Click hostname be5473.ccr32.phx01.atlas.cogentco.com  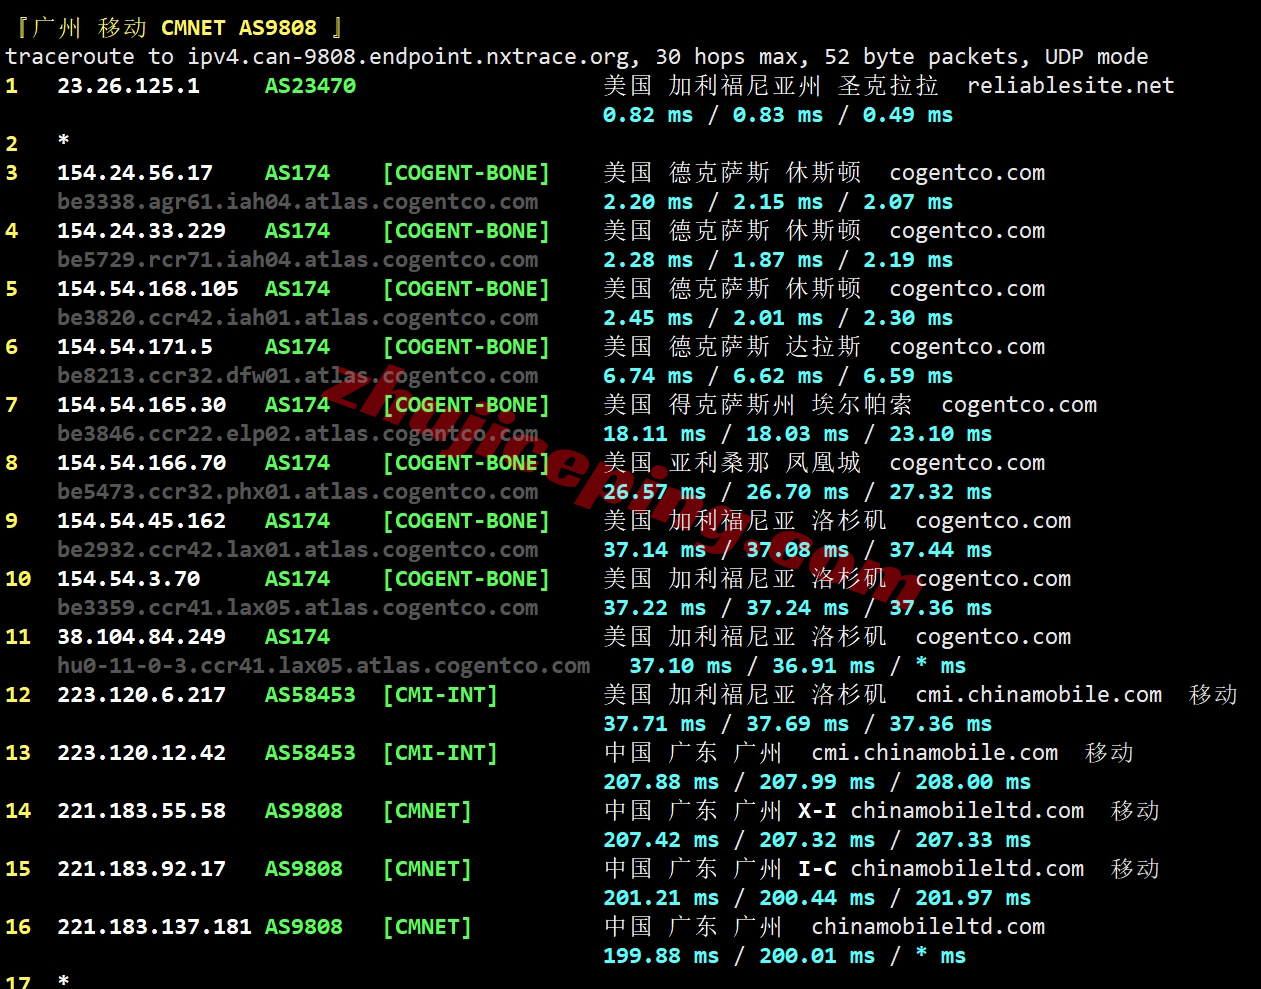tap(297, 492)
